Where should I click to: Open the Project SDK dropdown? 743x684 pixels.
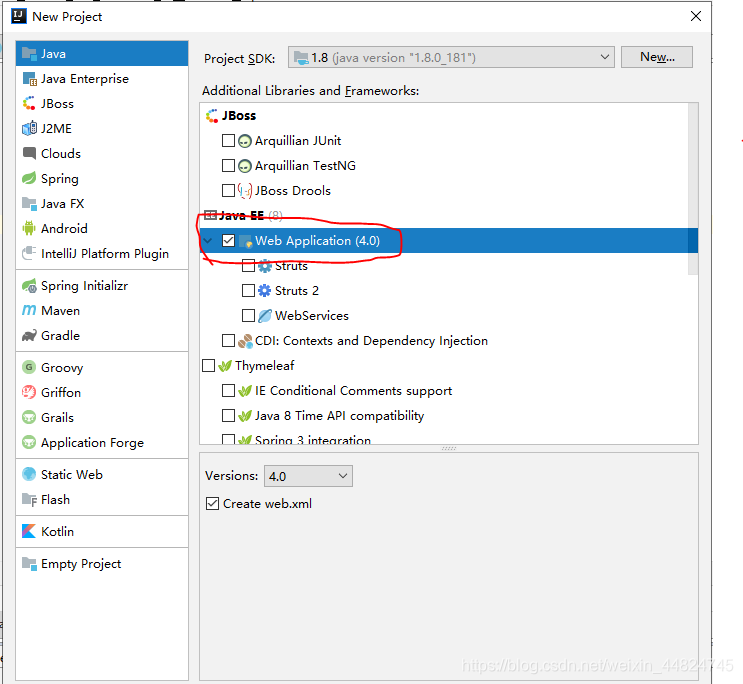click(x=451, y=57)
